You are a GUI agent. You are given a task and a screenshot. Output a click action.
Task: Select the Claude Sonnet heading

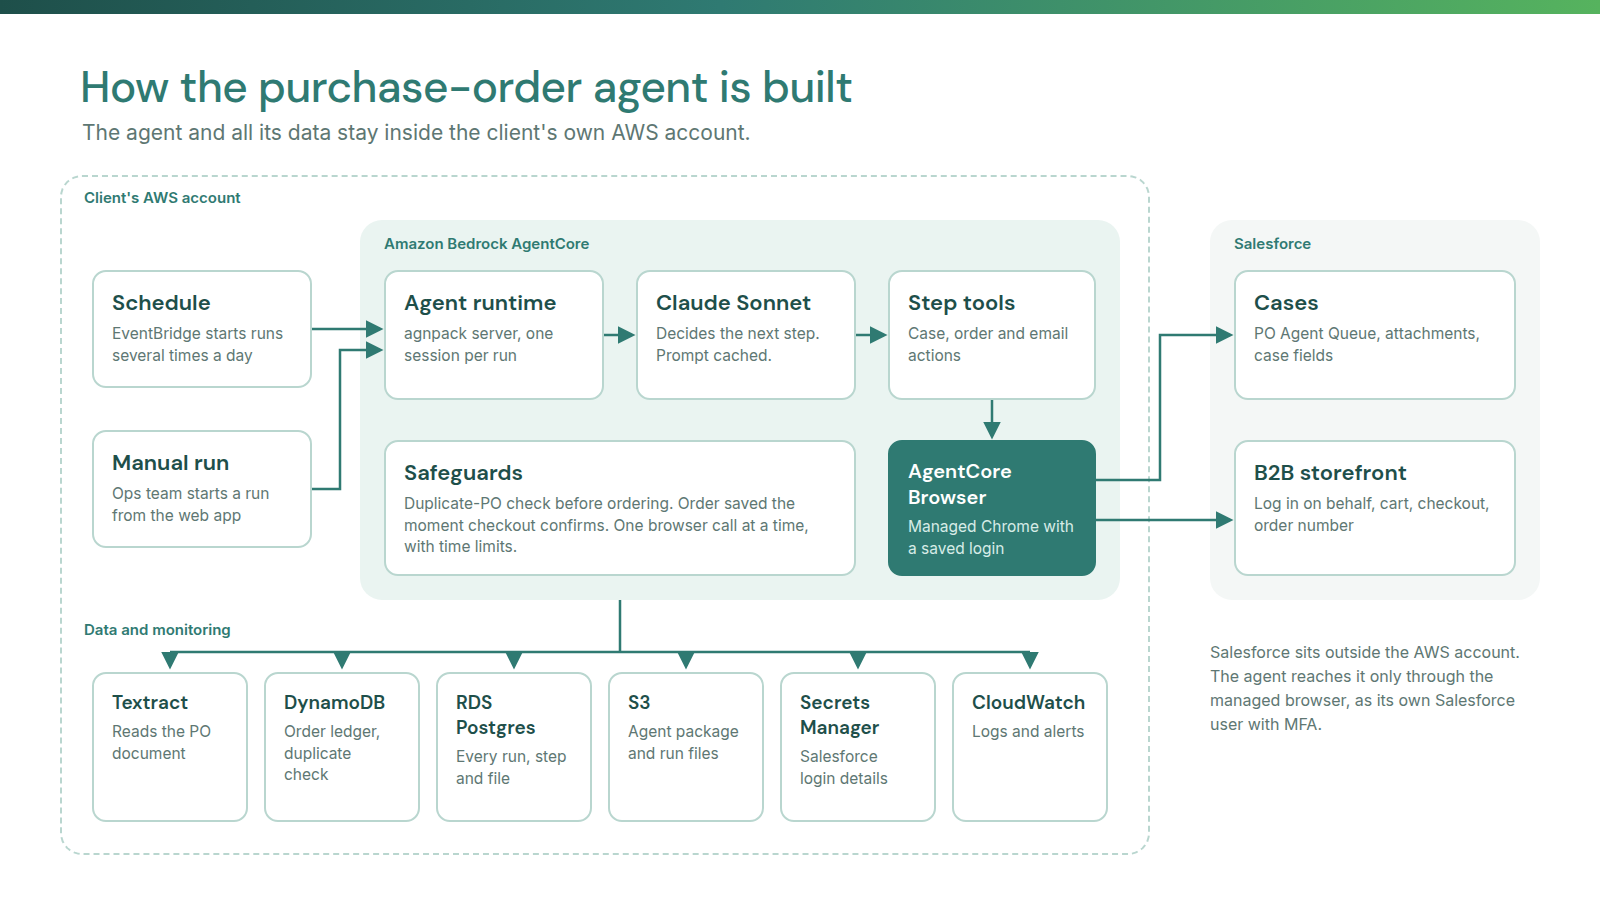tap(733, 303)
